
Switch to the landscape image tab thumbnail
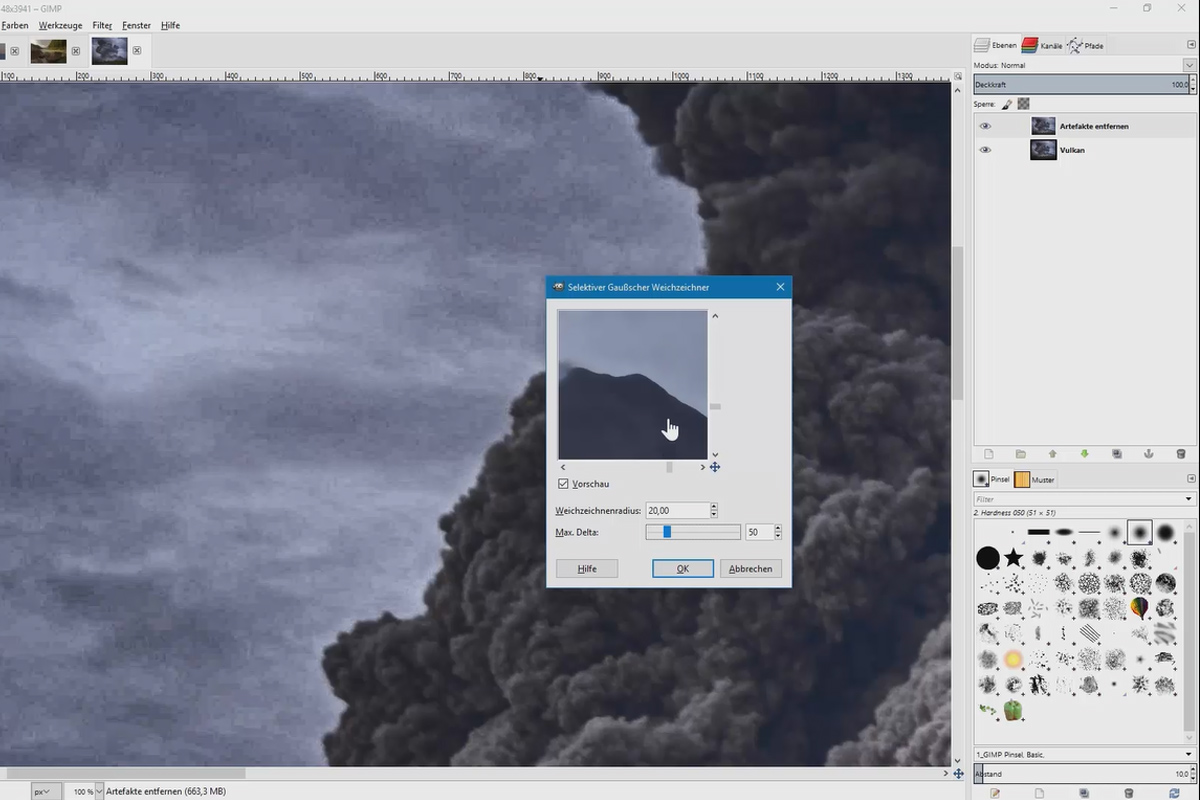click(x=48, y=51)
